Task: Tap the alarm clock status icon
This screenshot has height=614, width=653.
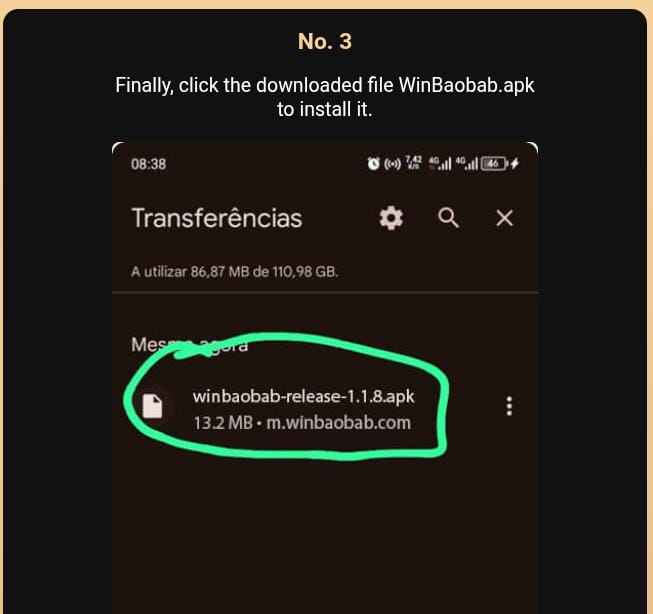Action: click(x=374, y=163)
